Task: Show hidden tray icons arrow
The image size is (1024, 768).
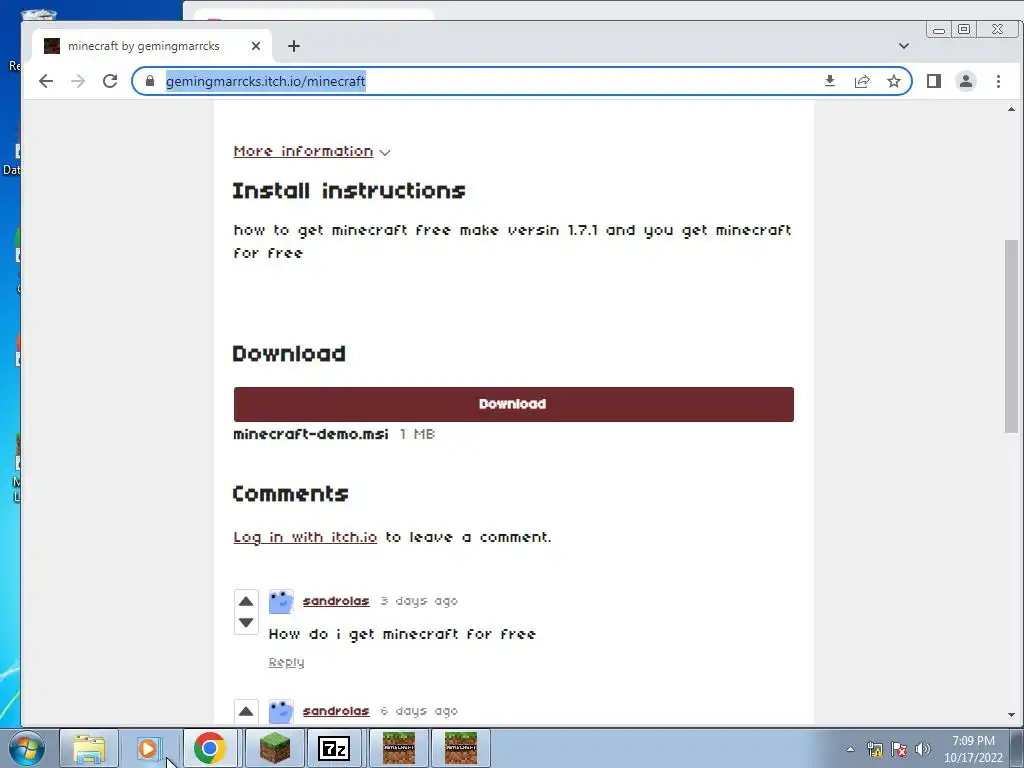Action: click(x=850, y=749)
